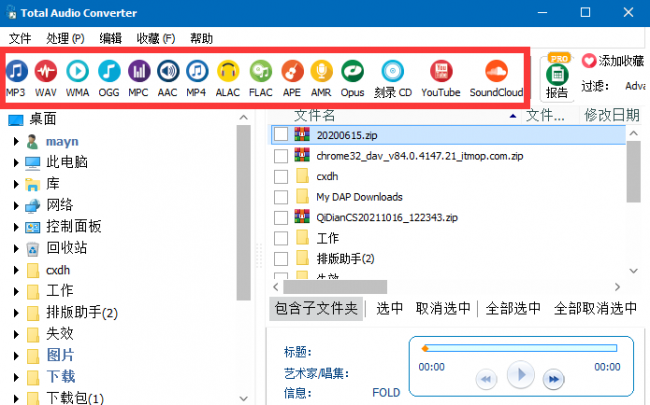This screenshot has width=650, height=405.
Task: Expand 下载 folder in tree
Action: click(16, 377)
